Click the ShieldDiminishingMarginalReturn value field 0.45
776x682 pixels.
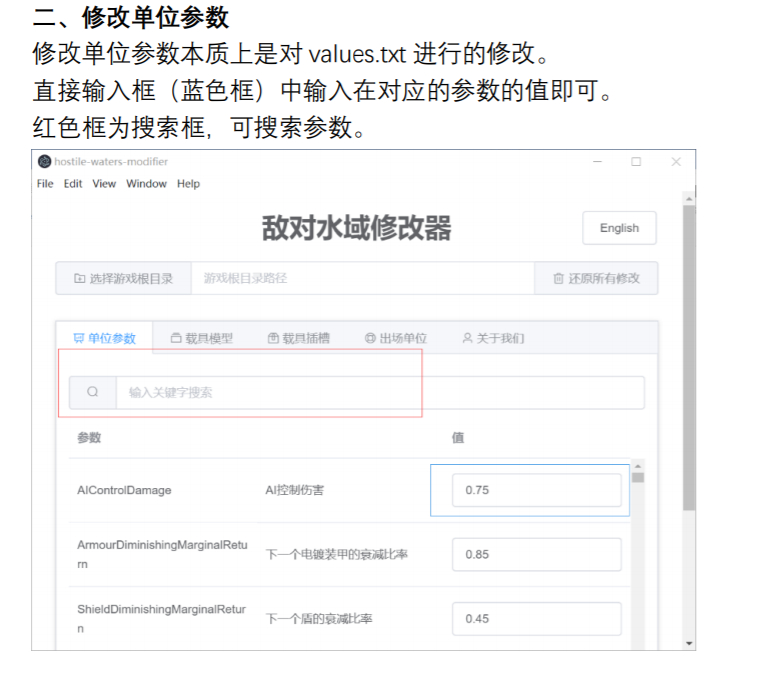[537, 619]
